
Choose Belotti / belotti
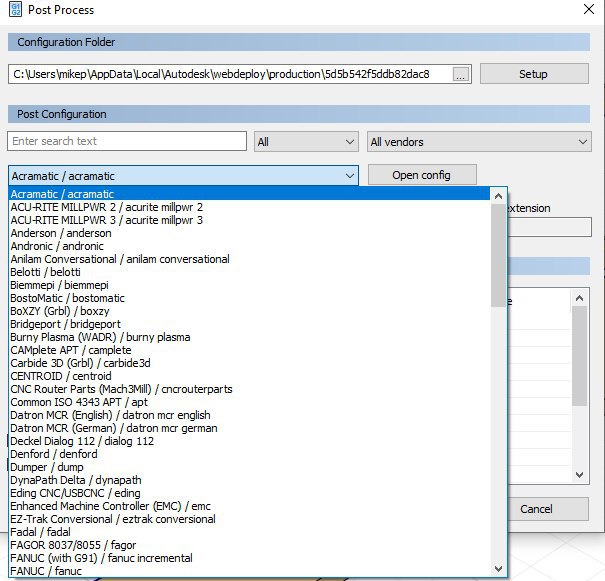[249, 272]
